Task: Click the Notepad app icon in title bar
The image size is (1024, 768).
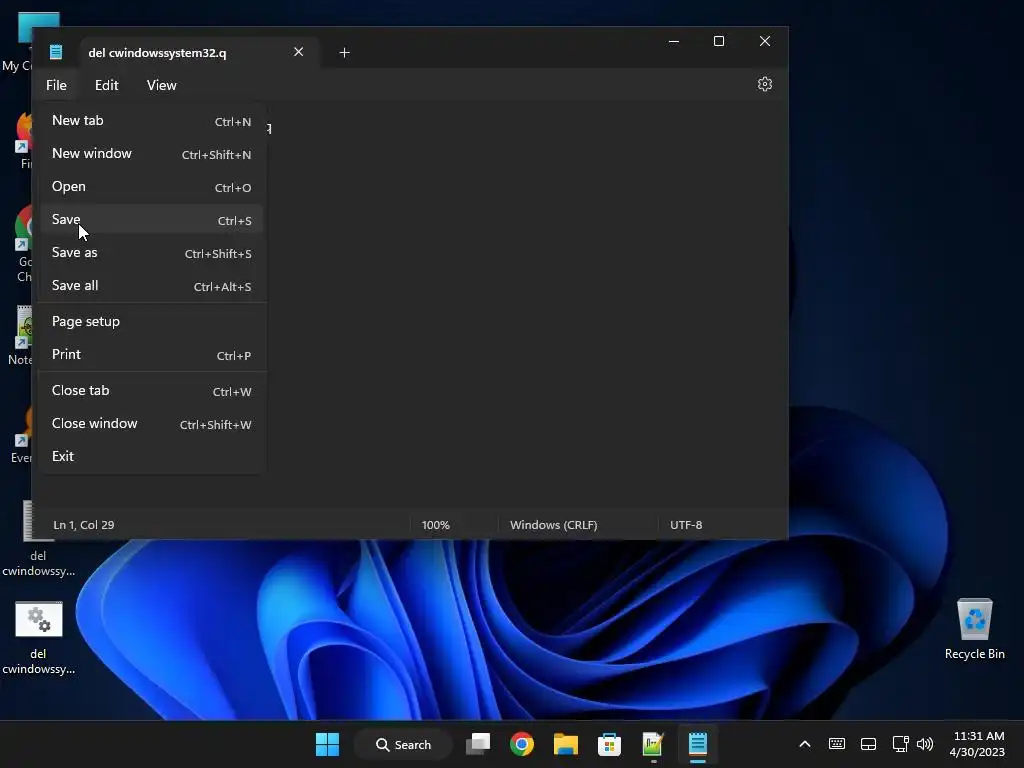Action: (x=56, y=52)
